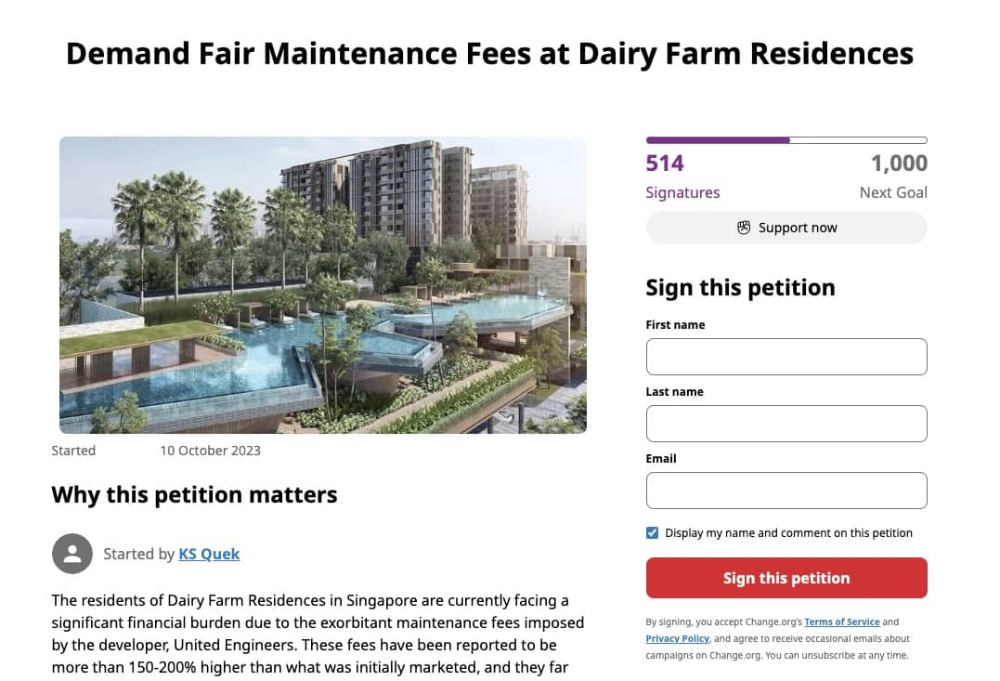Screen dimensions: 1000x681
Task: Click into the Last name field
Action: [786, 424]
